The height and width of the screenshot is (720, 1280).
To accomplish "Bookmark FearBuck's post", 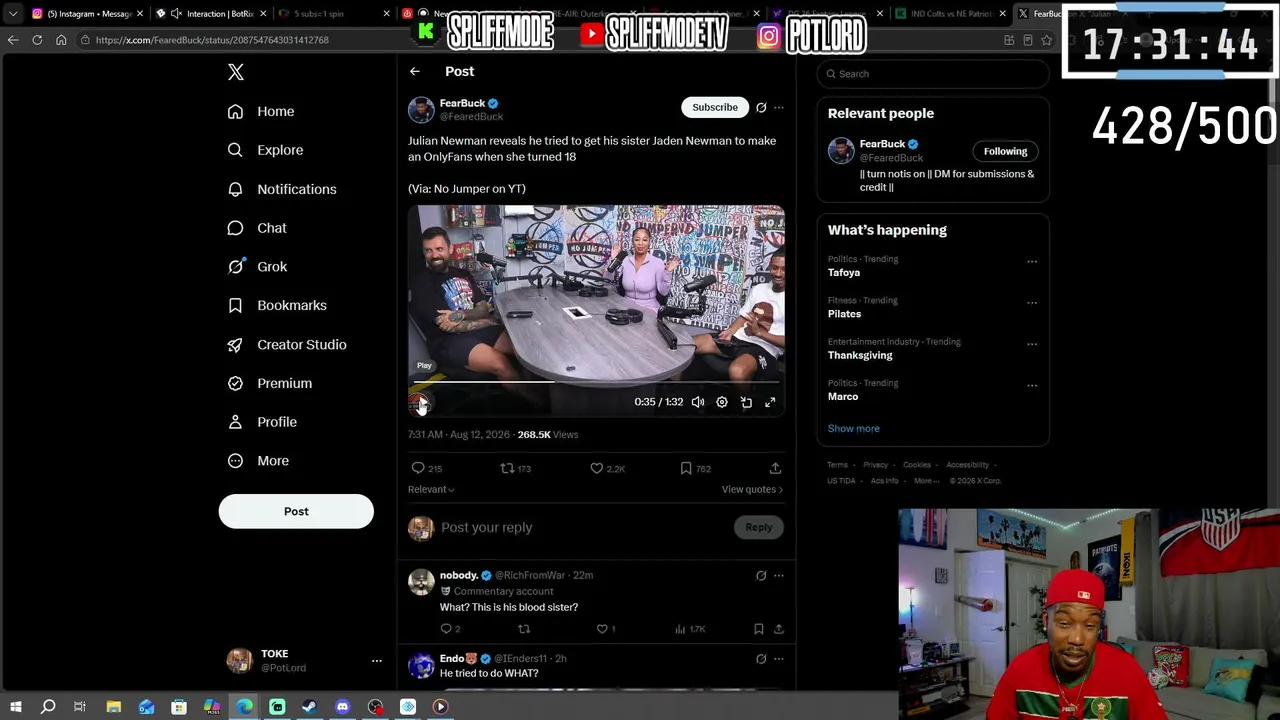I will coord(695,468).
